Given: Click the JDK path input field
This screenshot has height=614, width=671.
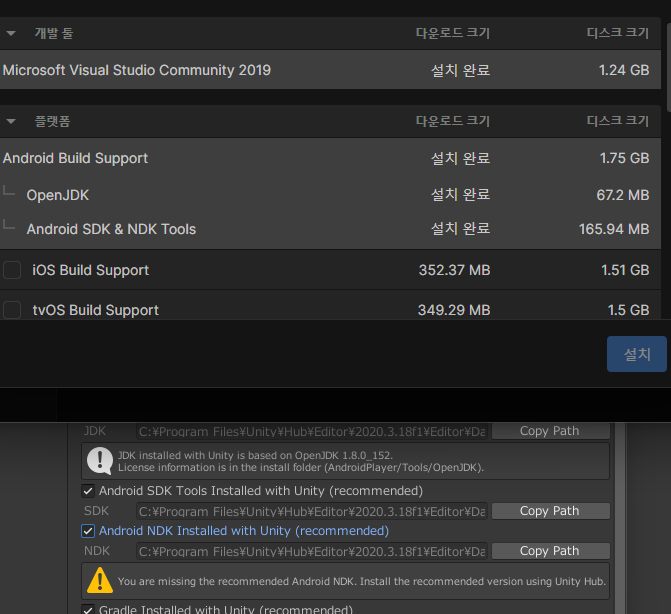Looking at the screenshot, I should click(312, 431).
